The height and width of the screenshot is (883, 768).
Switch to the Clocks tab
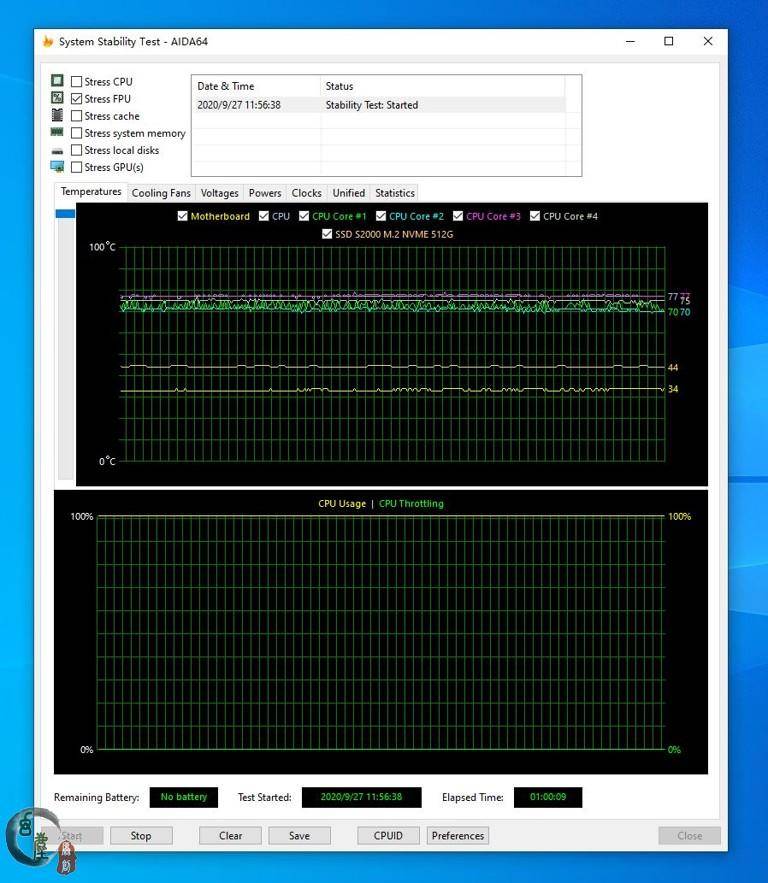(306, 193)
